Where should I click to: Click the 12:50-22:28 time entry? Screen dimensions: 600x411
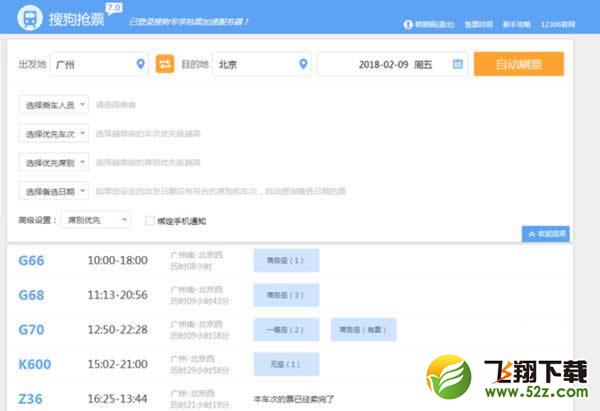tap(117, 329)
